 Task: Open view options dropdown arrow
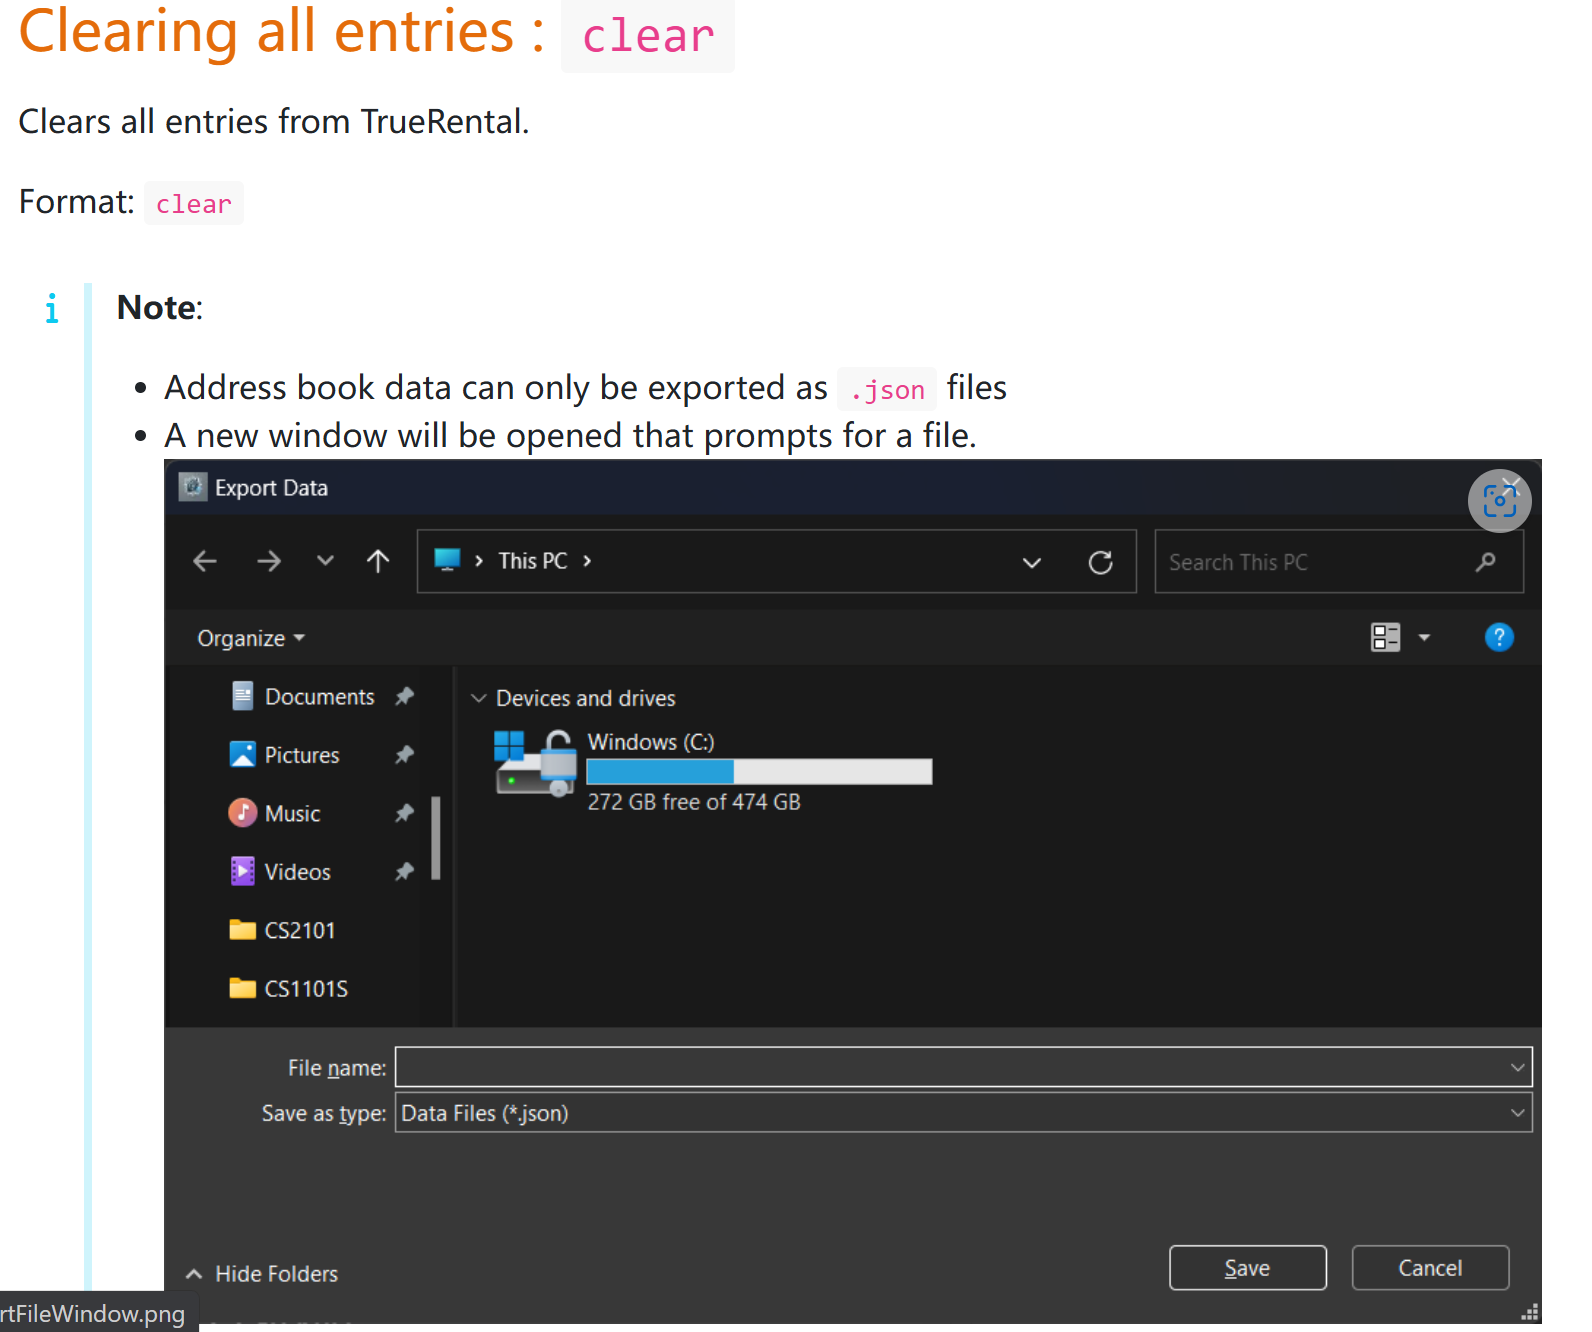(1424, 637)
